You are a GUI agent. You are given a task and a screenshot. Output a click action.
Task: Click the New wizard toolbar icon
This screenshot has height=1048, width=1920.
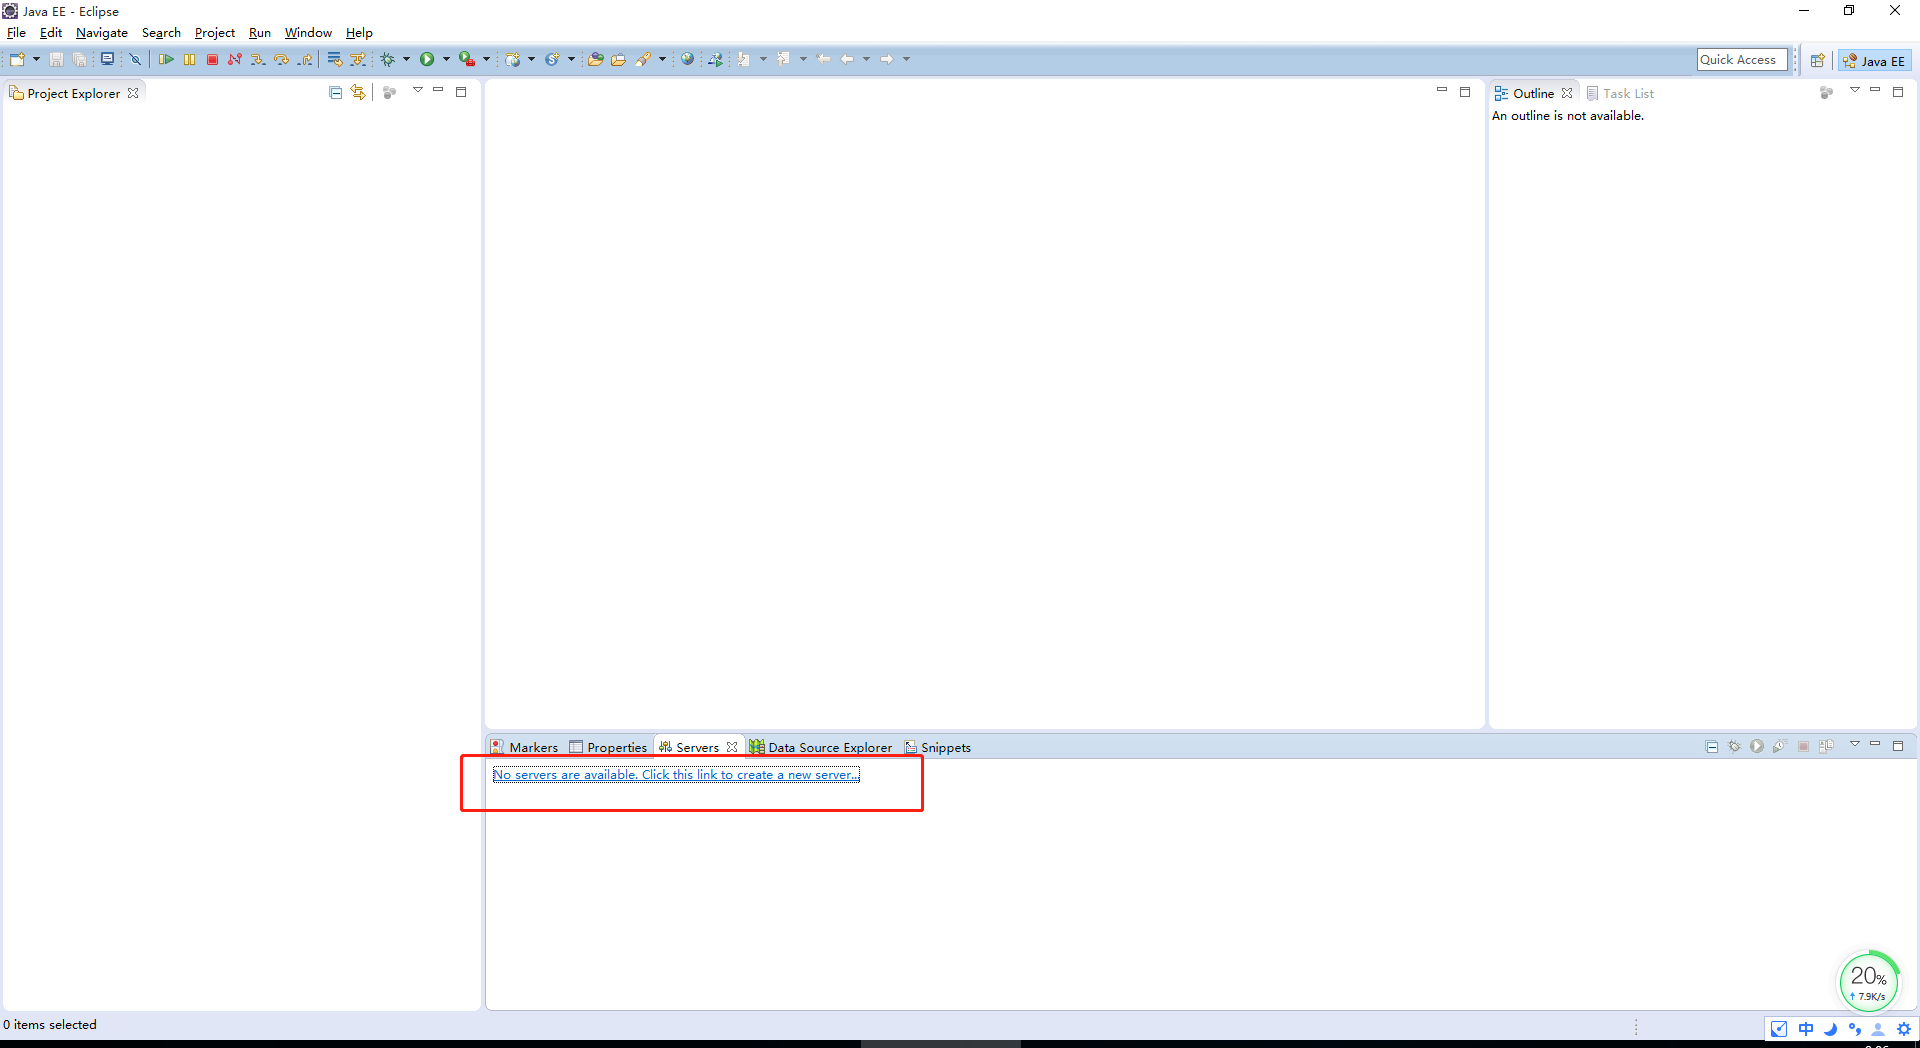17,59
